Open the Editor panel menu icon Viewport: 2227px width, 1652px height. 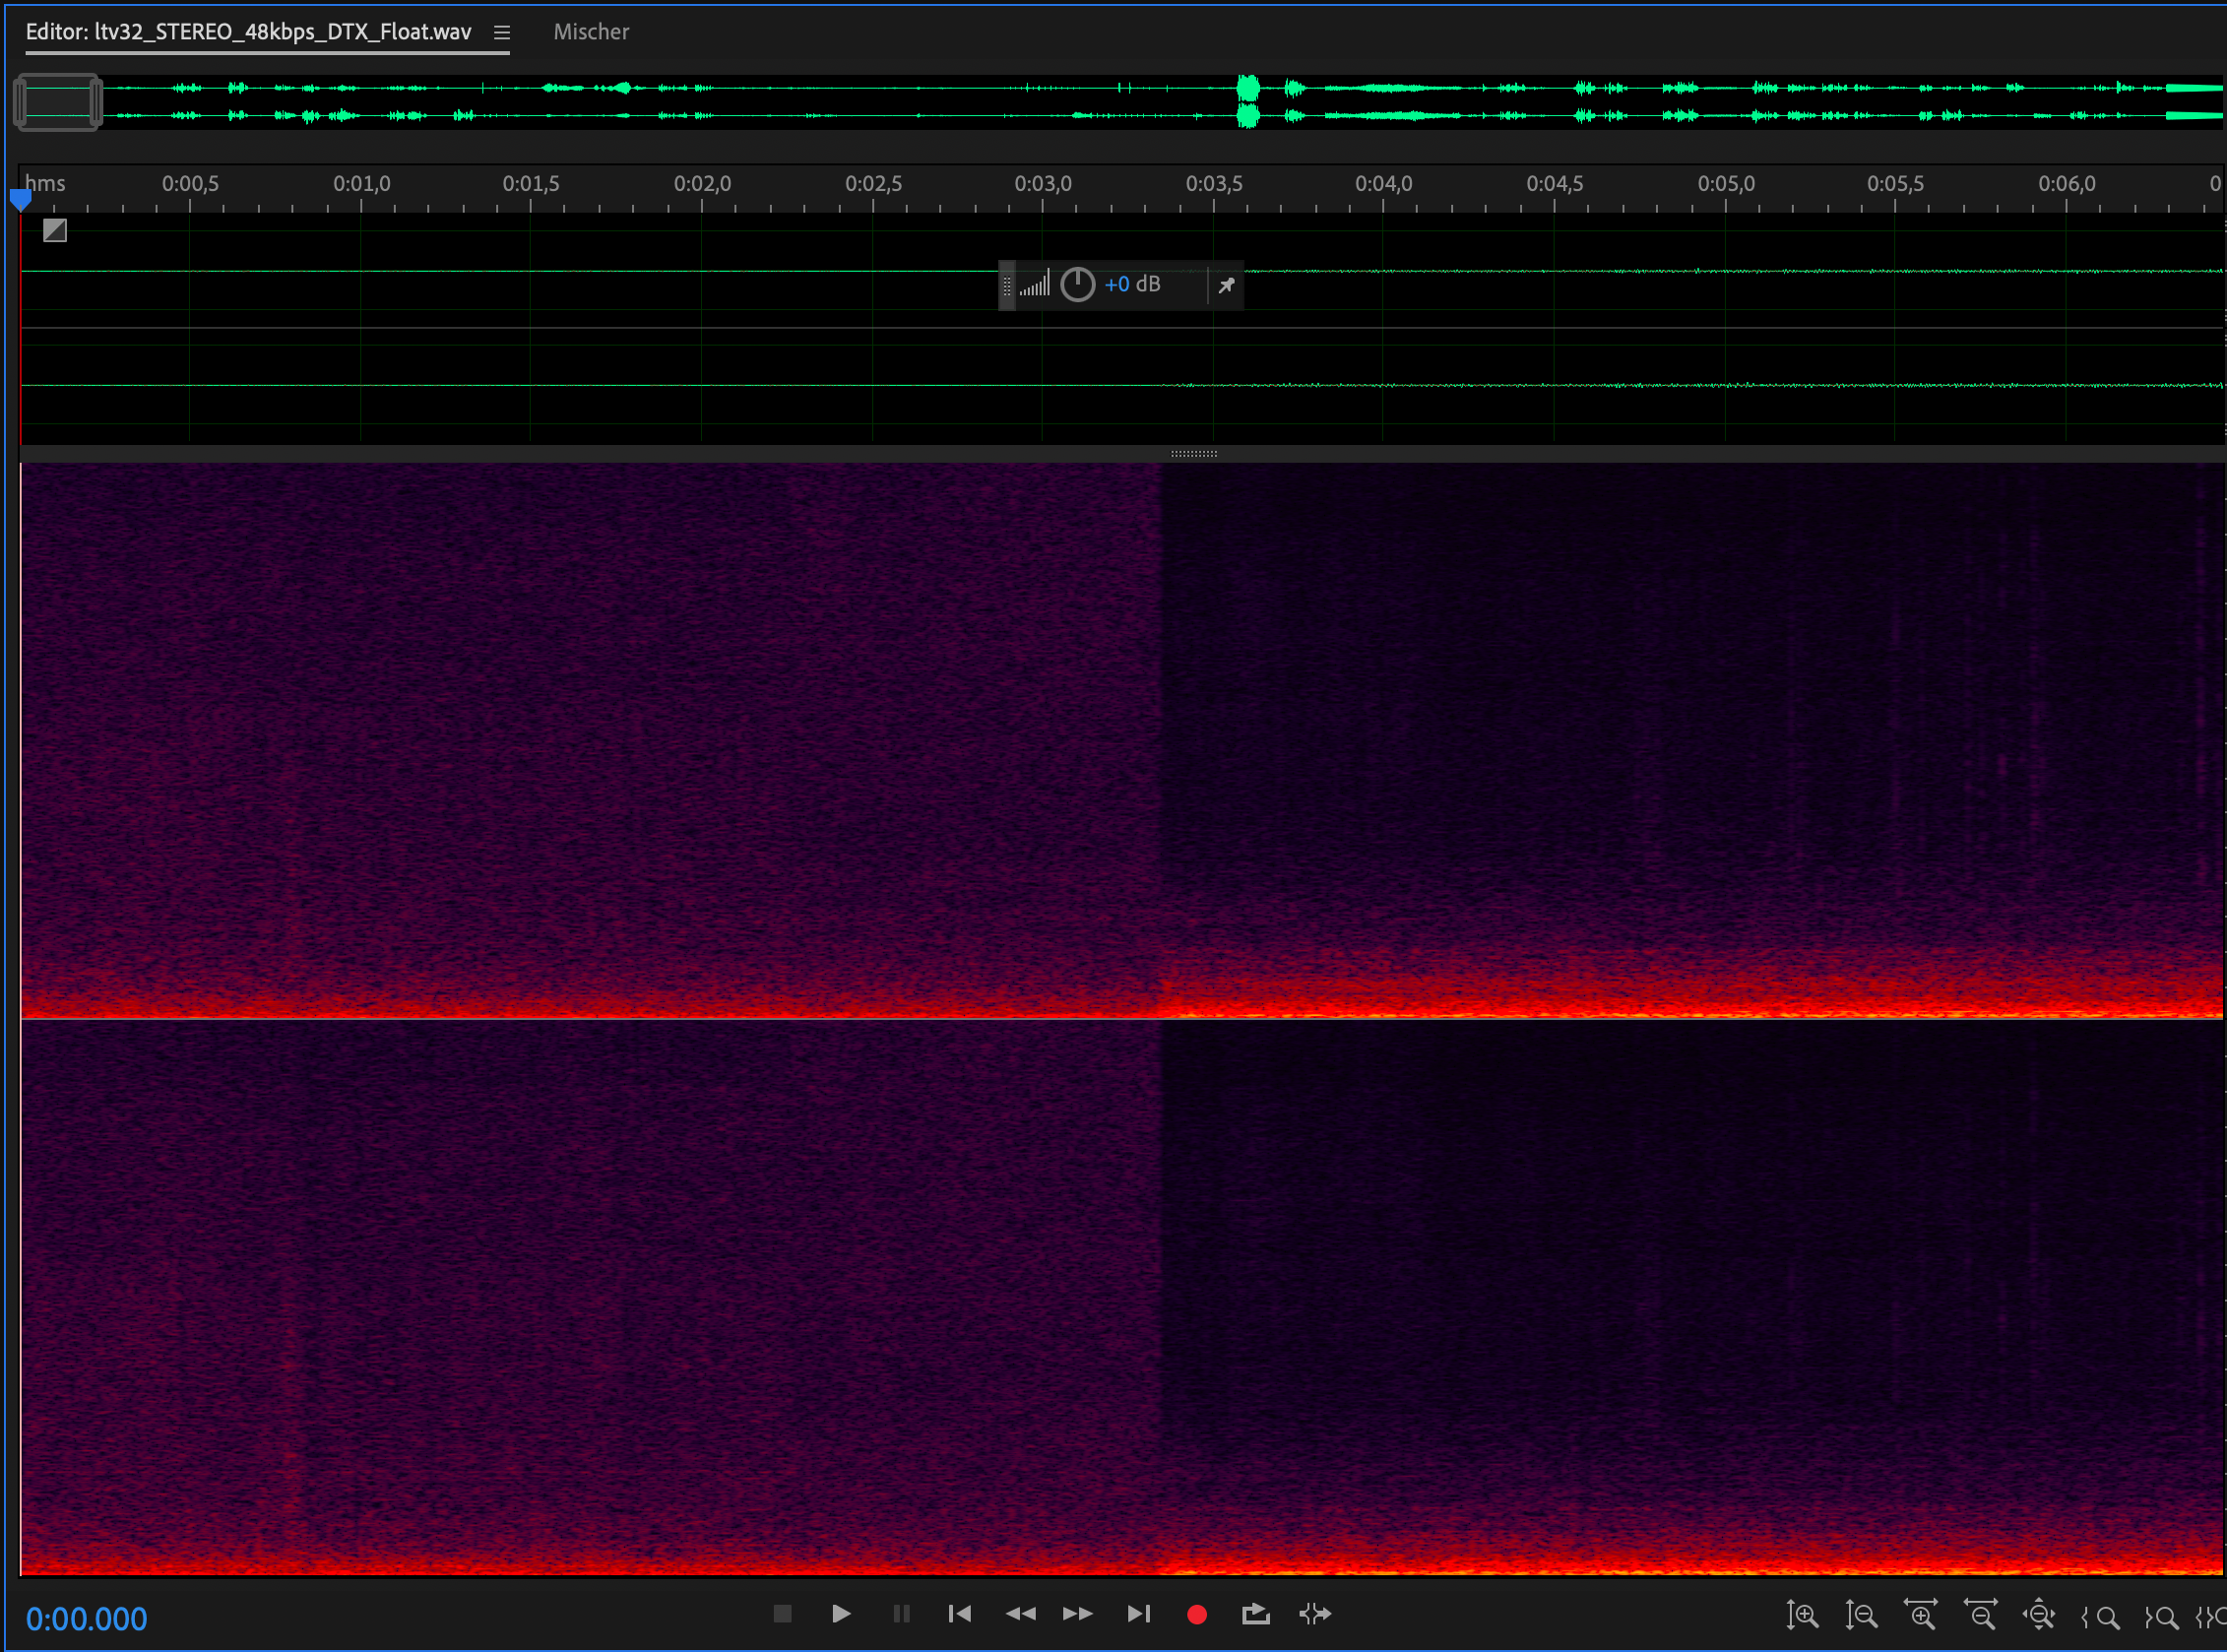[502, 33]
